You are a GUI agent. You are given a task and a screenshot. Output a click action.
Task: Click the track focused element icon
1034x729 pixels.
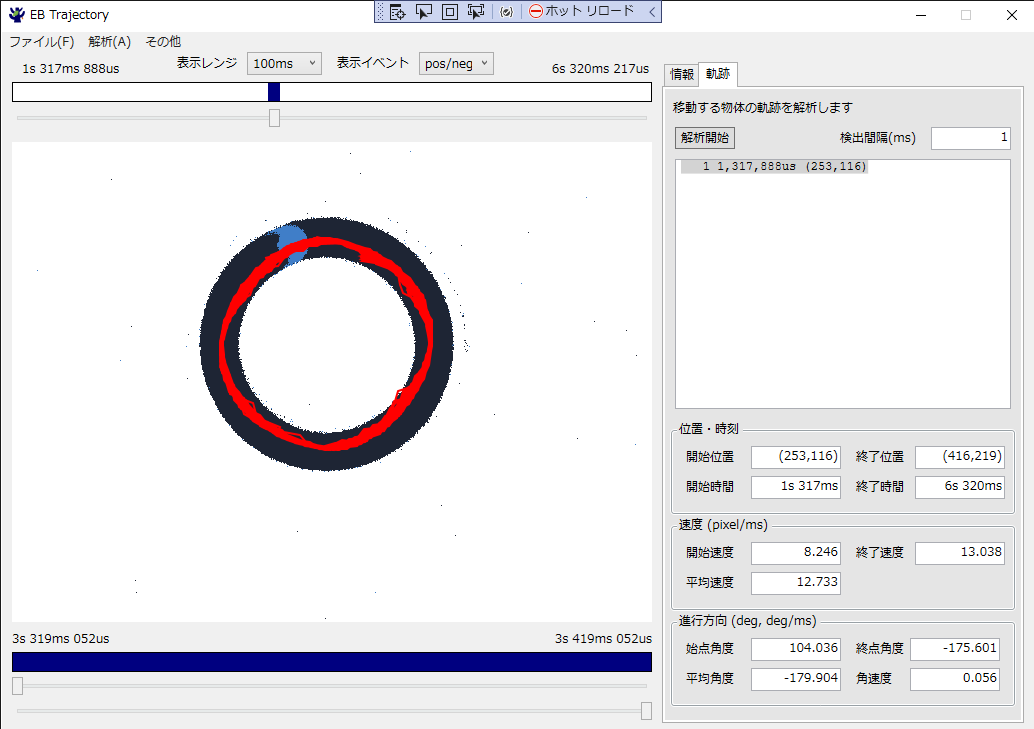(x=475, y=11)
